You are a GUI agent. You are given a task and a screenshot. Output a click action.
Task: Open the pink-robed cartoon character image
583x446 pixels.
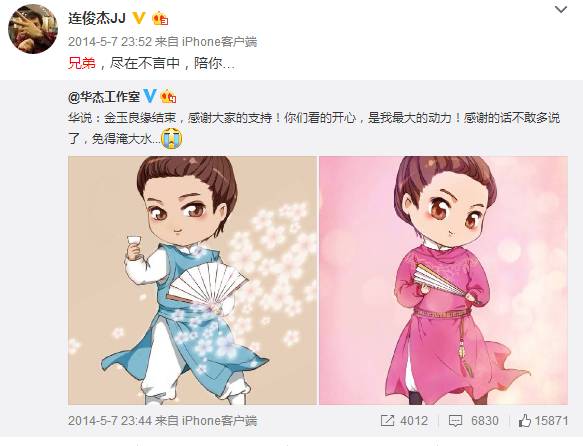point(444,280)
